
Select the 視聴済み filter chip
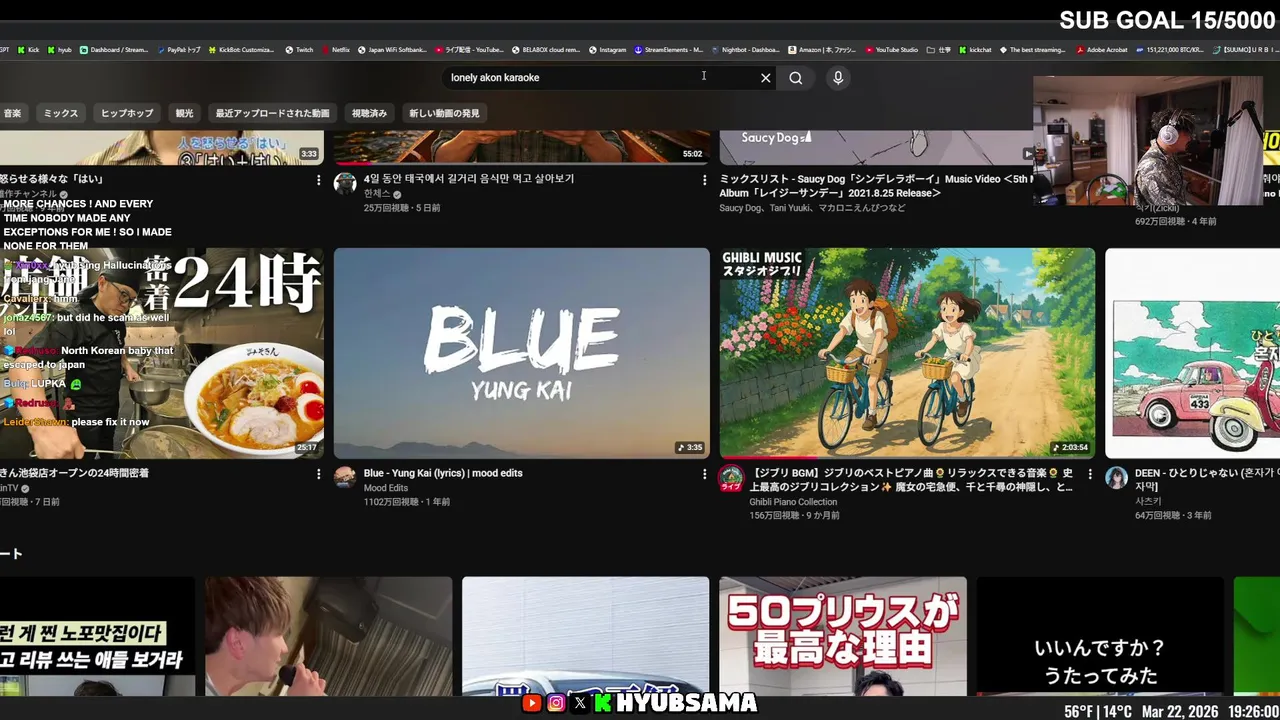pyautogui.click(x=369, y=113)
